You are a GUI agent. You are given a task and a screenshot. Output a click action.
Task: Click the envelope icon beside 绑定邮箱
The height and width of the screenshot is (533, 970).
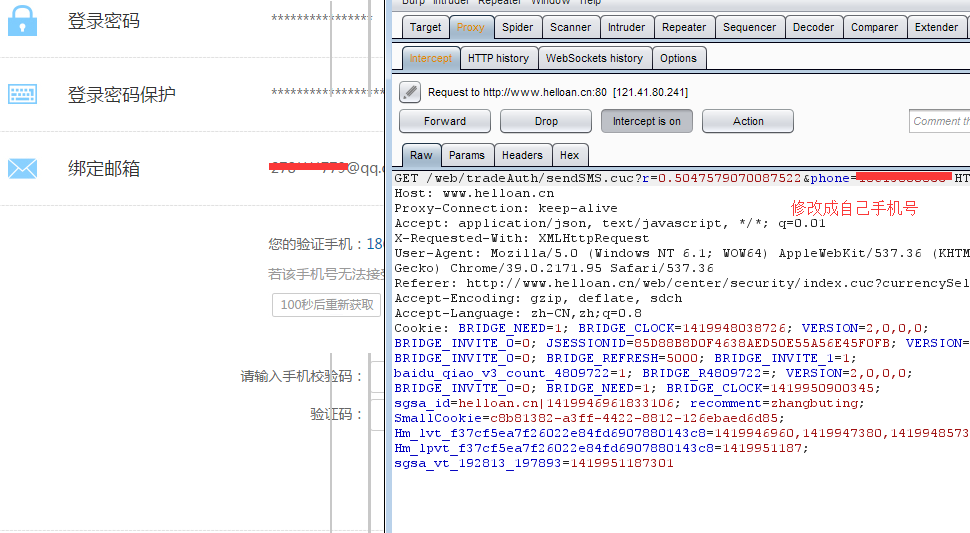pos(22,168)
